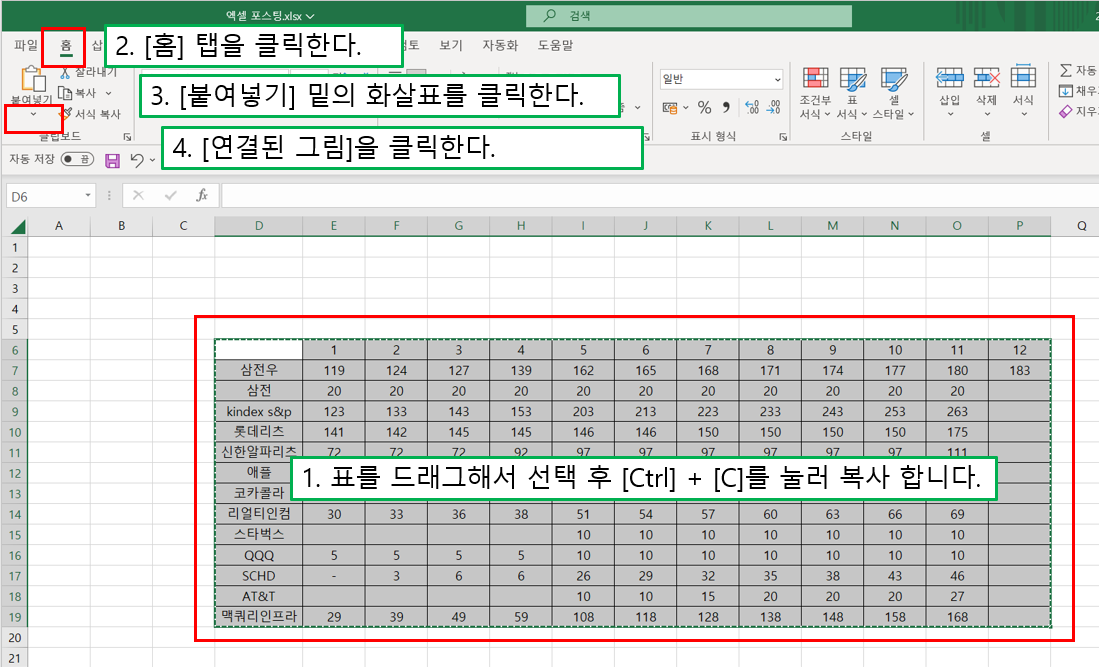Image resolution: width=1099 pixels, height=667 pixels.
Task: Select the cell '리얼티인컴'
Action: click(259, 514)
